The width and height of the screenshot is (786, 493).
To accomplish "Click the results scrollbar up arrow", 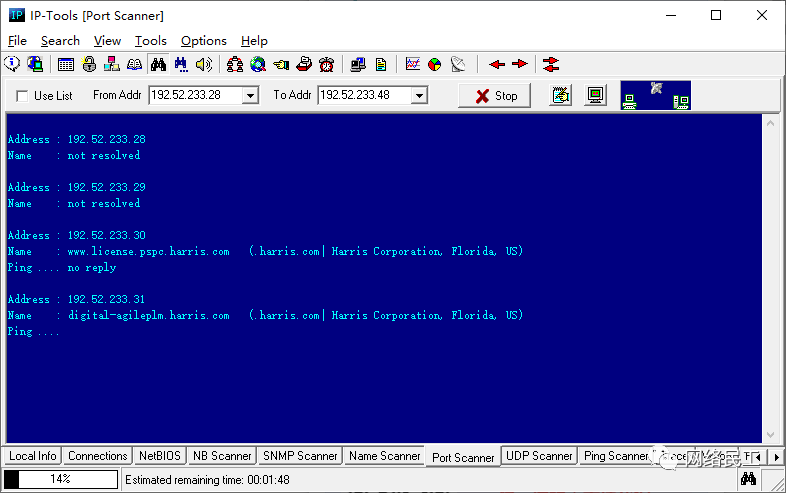I will (770, 123).
